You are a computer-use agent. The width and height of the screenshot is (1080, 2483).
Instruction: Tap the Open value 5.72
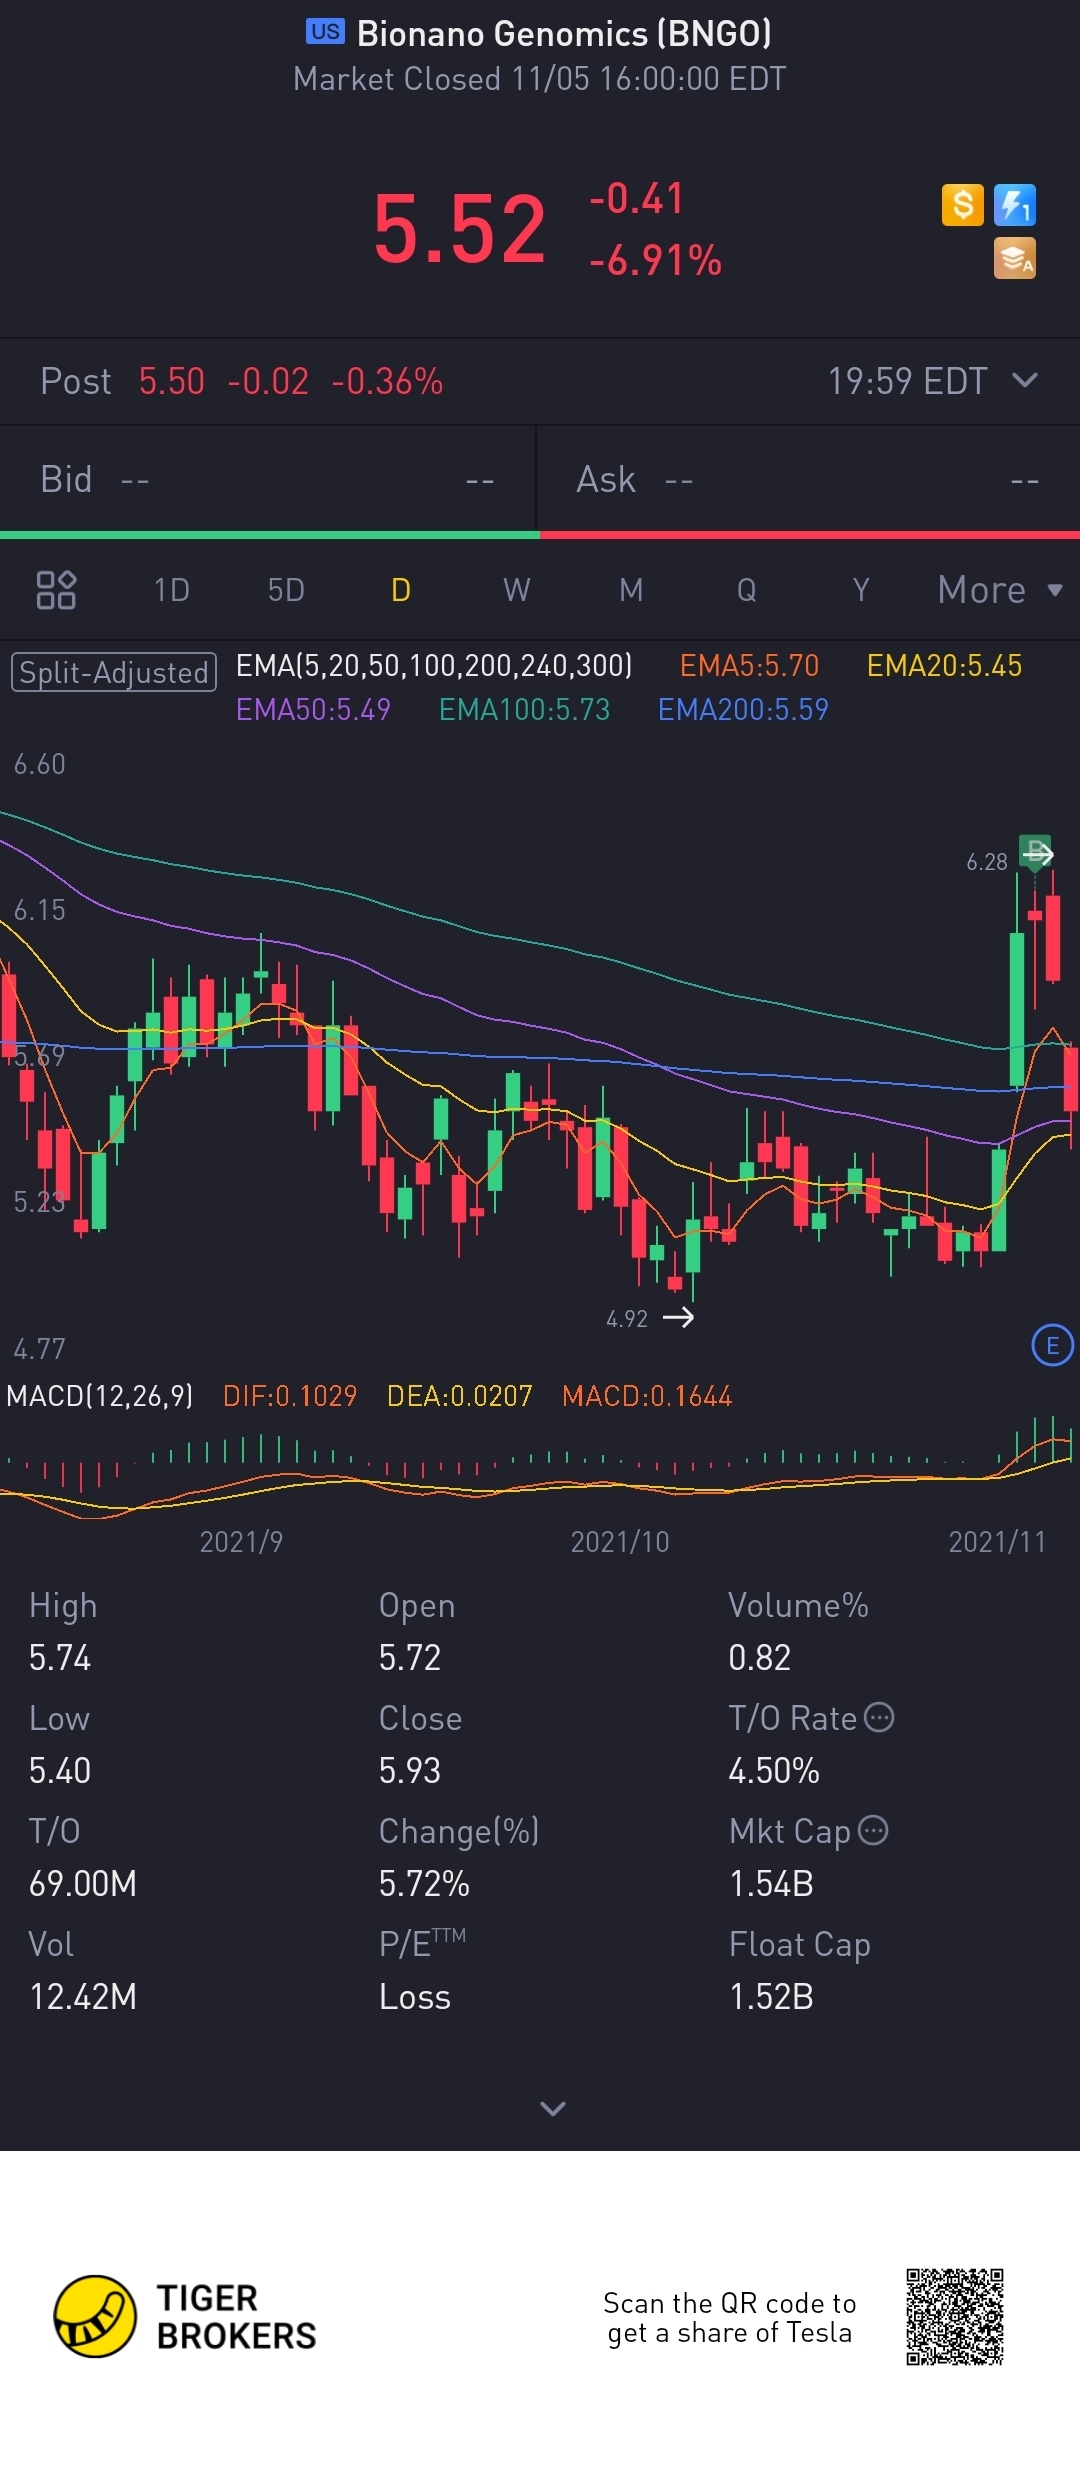pos(410,1657)
